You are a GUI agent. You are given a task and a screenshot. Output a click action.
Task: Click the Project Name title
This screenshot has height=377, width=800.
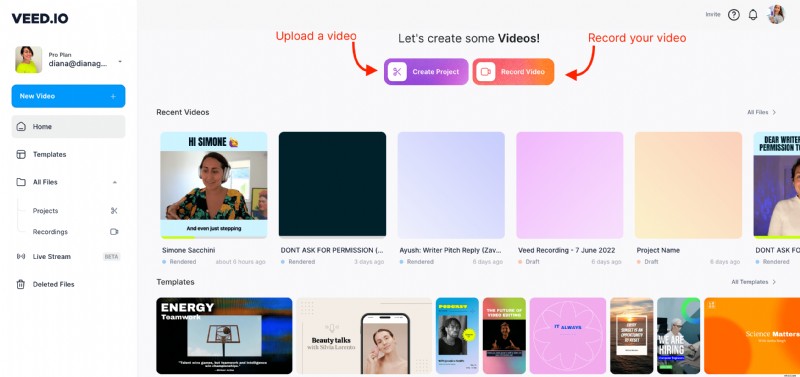pos(658,250)
